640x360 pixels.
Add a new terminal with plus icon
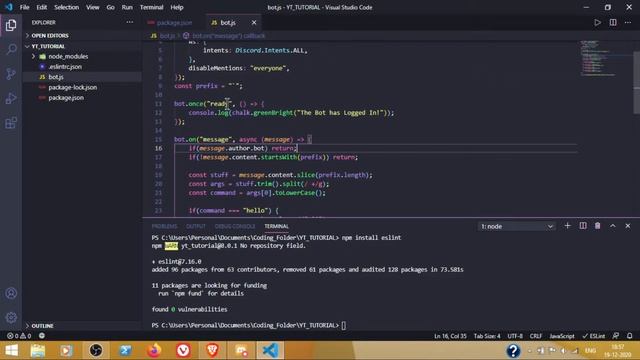coord(567,226)
